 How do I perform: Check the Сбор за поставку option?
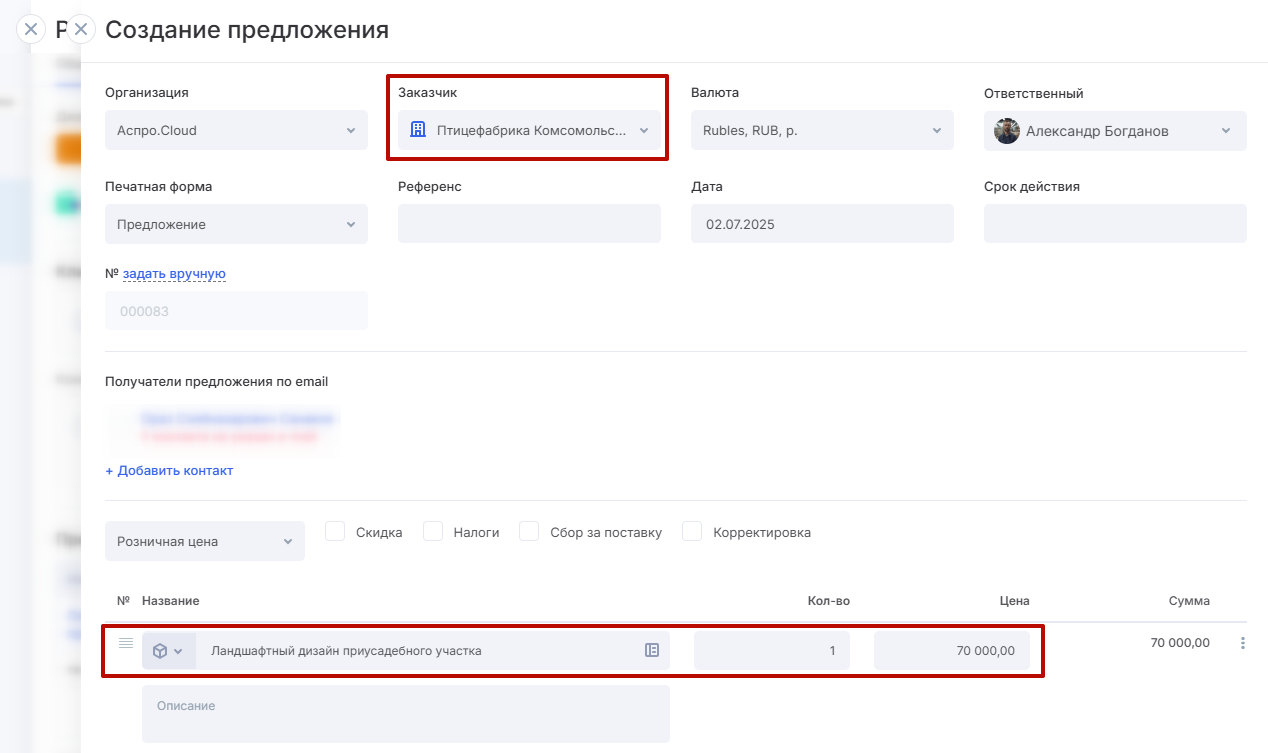530,532
